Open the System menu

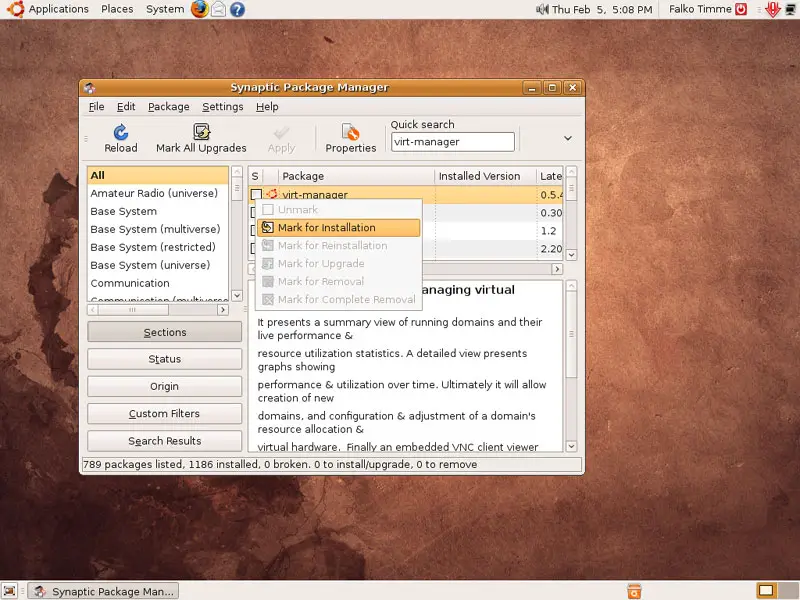(x=165, y=9)
